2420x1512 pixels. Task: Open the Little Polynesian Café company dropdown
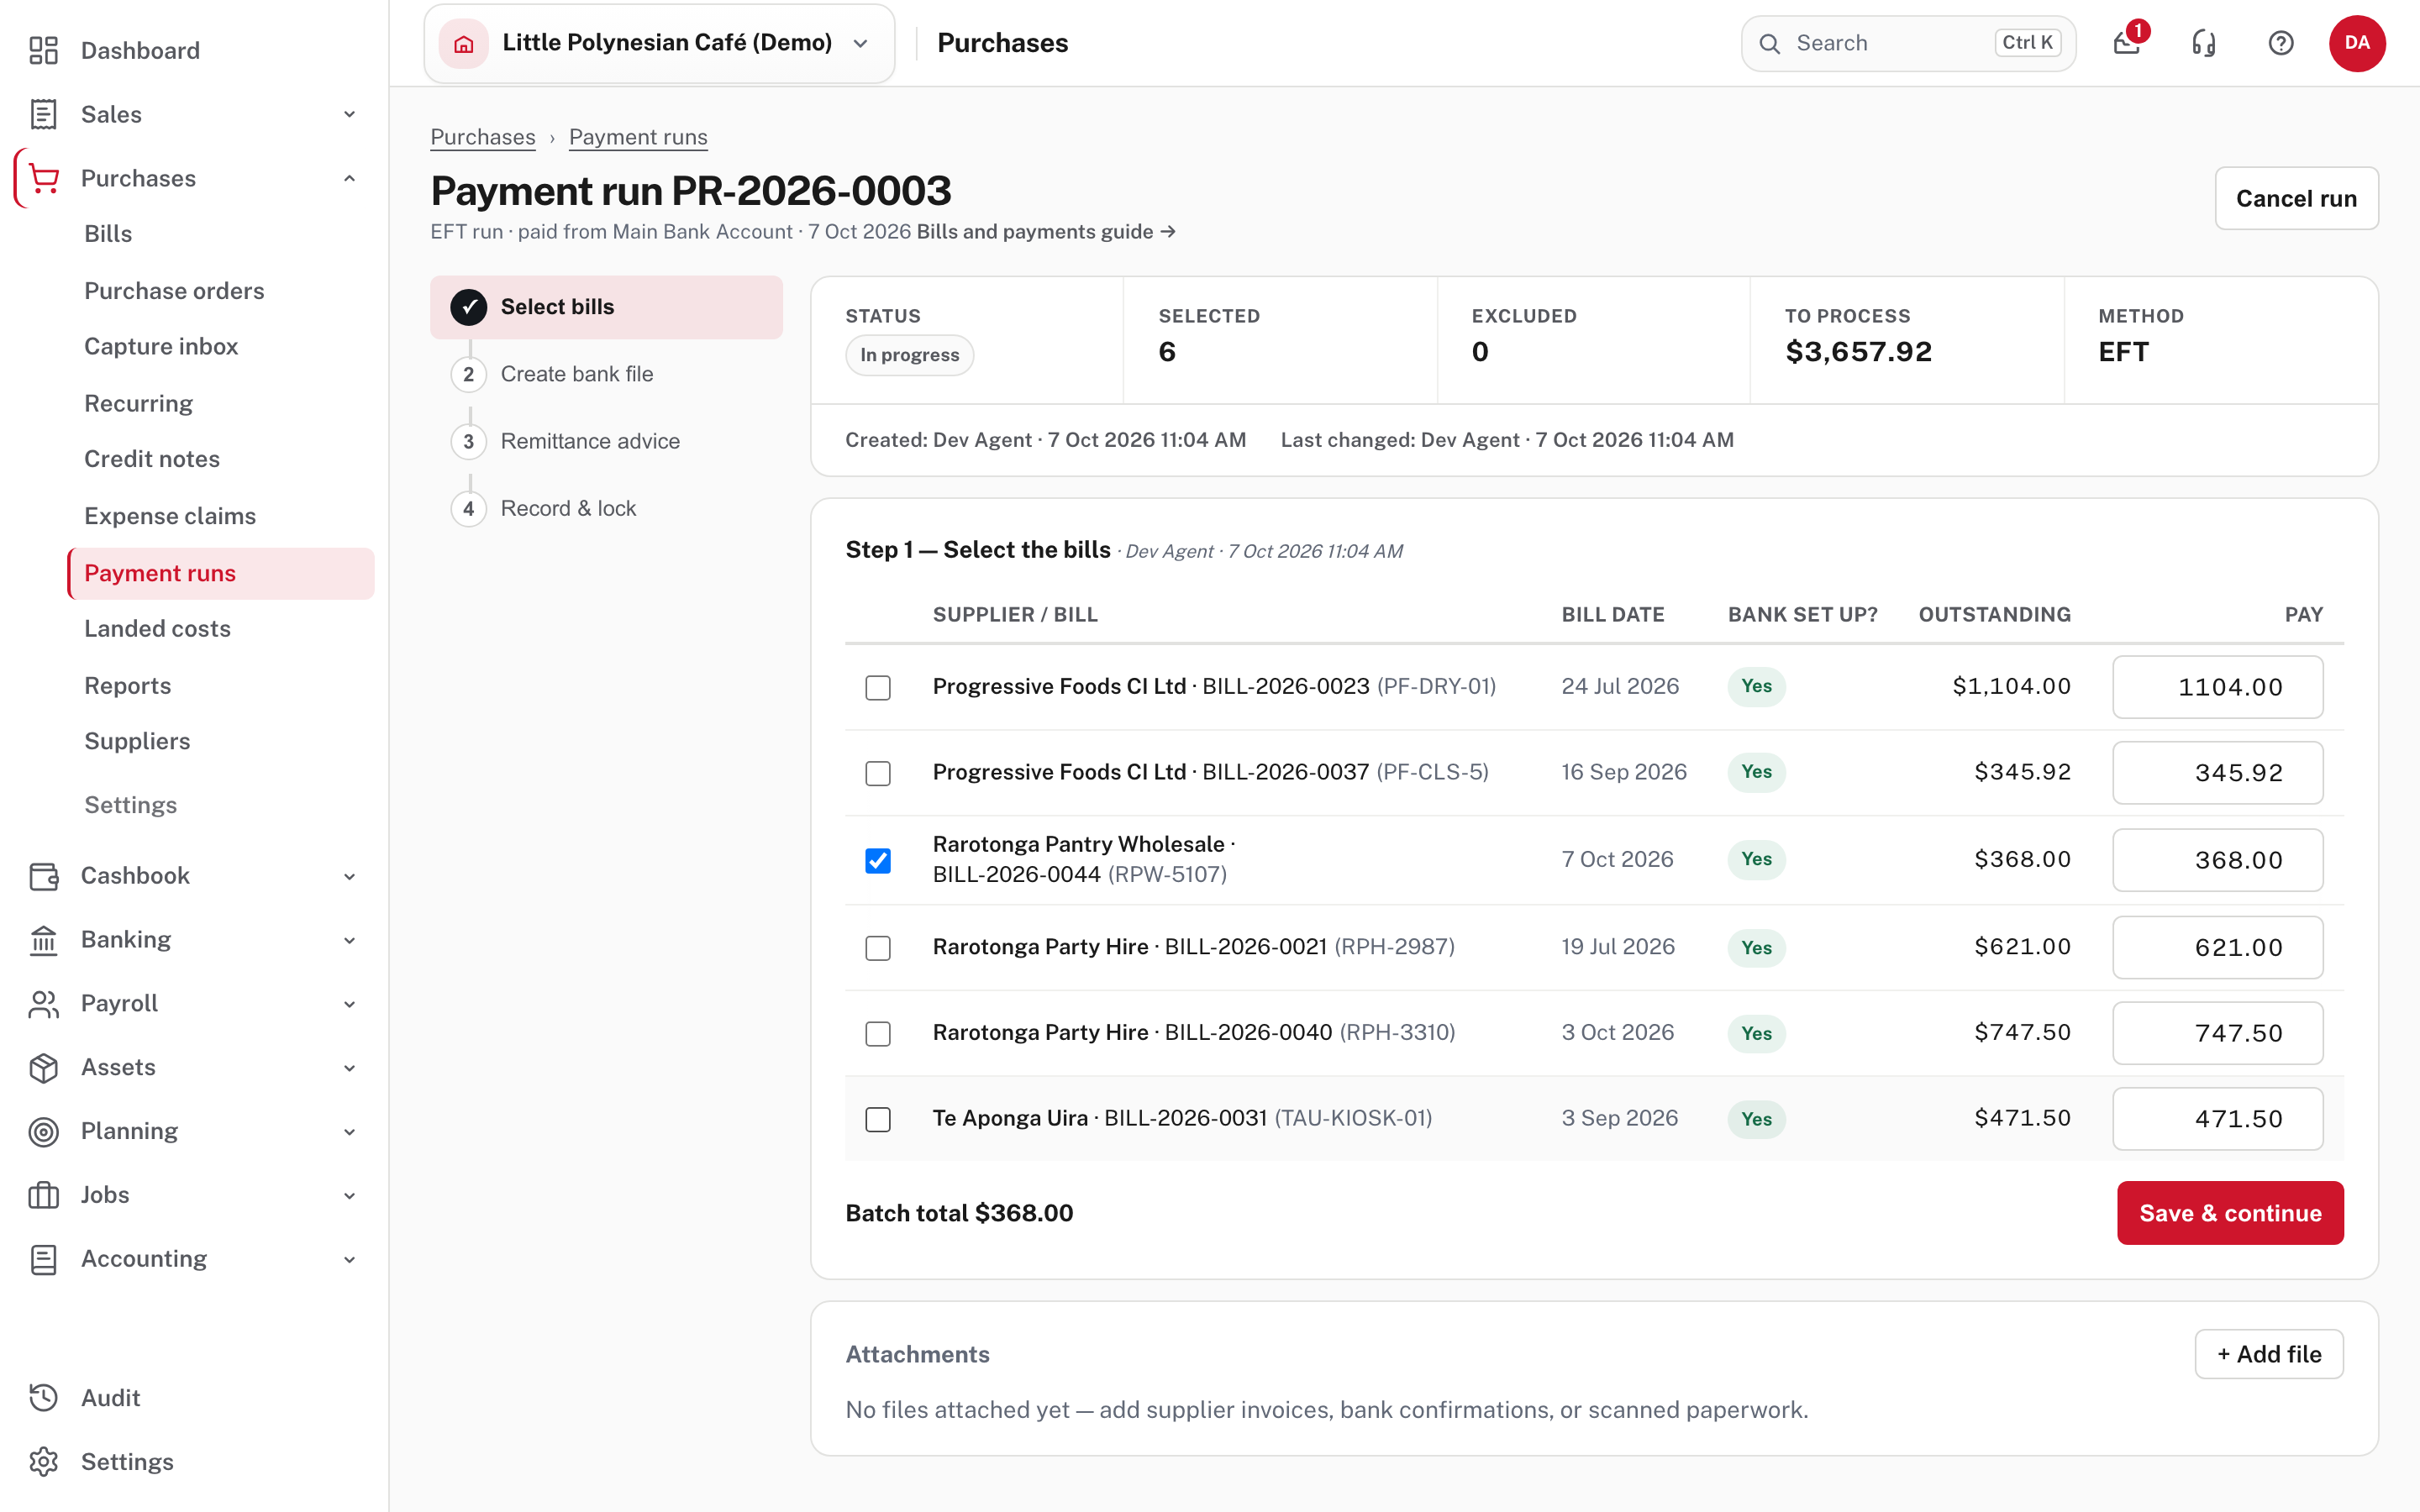point(659,43)
